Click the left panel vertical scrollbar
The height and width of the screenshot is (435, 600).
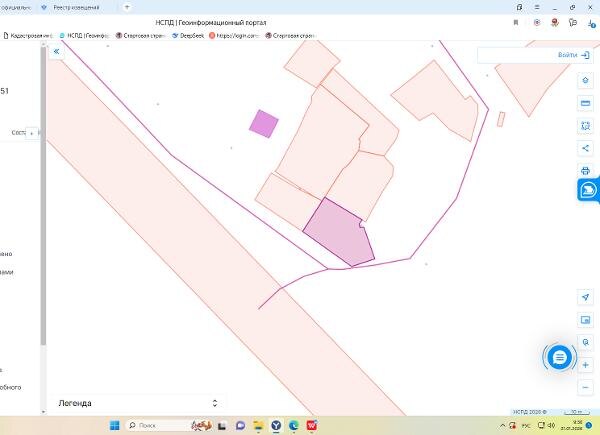(x=43, y=195)
